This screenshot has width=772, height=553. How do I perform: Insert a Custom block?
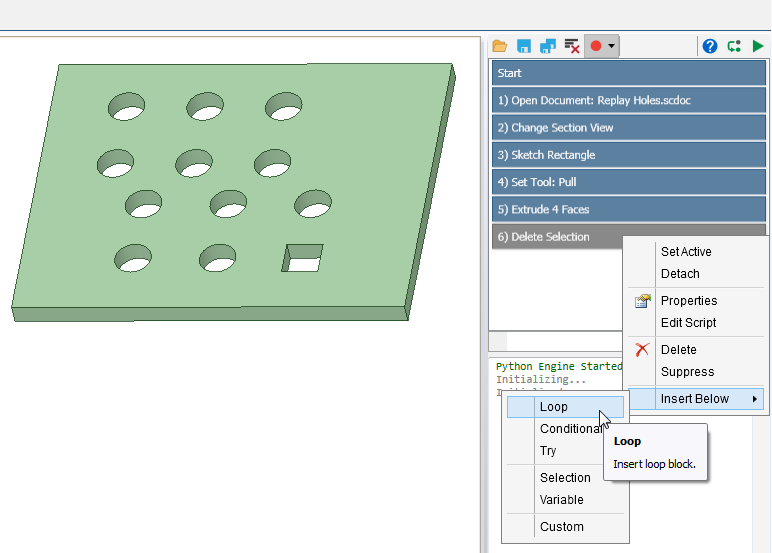click(565, 527)
